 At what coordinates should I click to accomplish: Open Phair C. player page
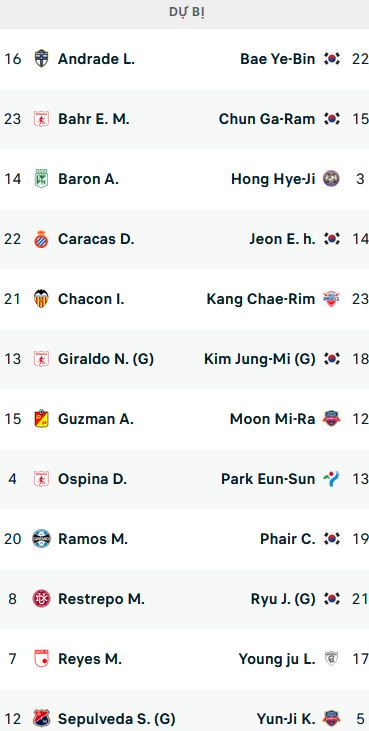[x=288, y=539]
